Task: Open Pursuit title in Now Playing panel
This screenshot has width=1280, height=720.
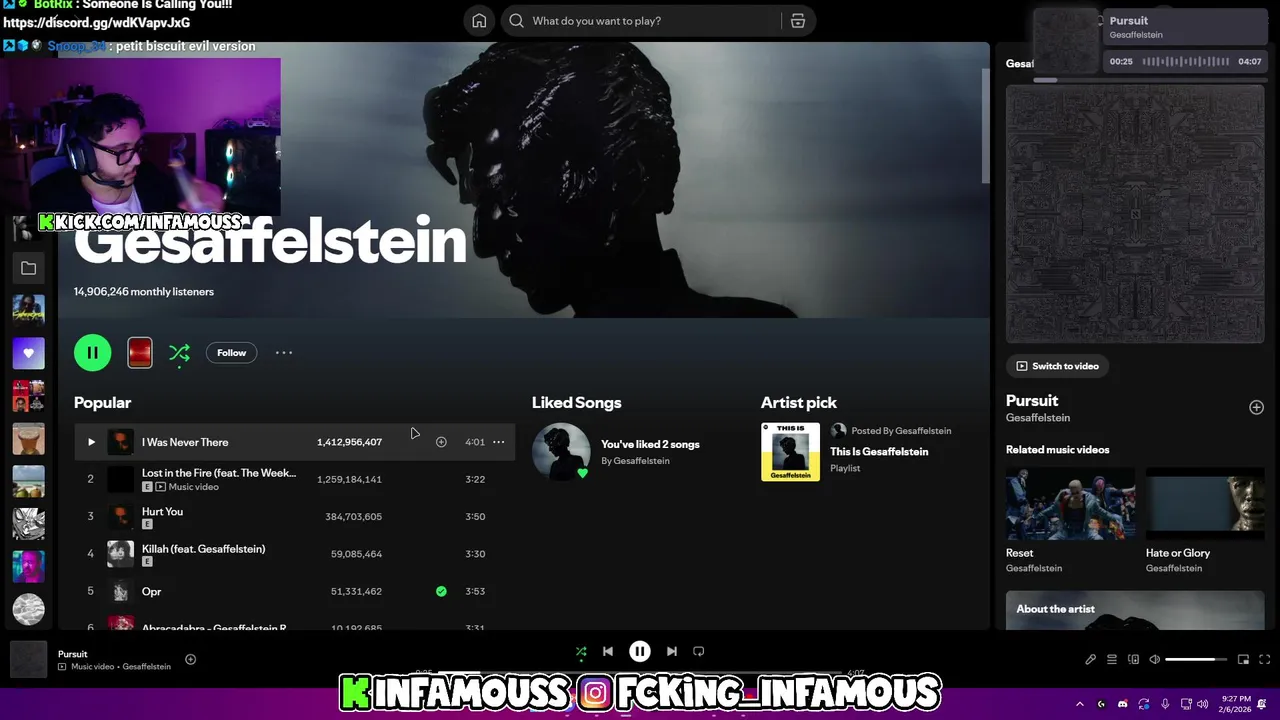Action: coord(1032,400)
